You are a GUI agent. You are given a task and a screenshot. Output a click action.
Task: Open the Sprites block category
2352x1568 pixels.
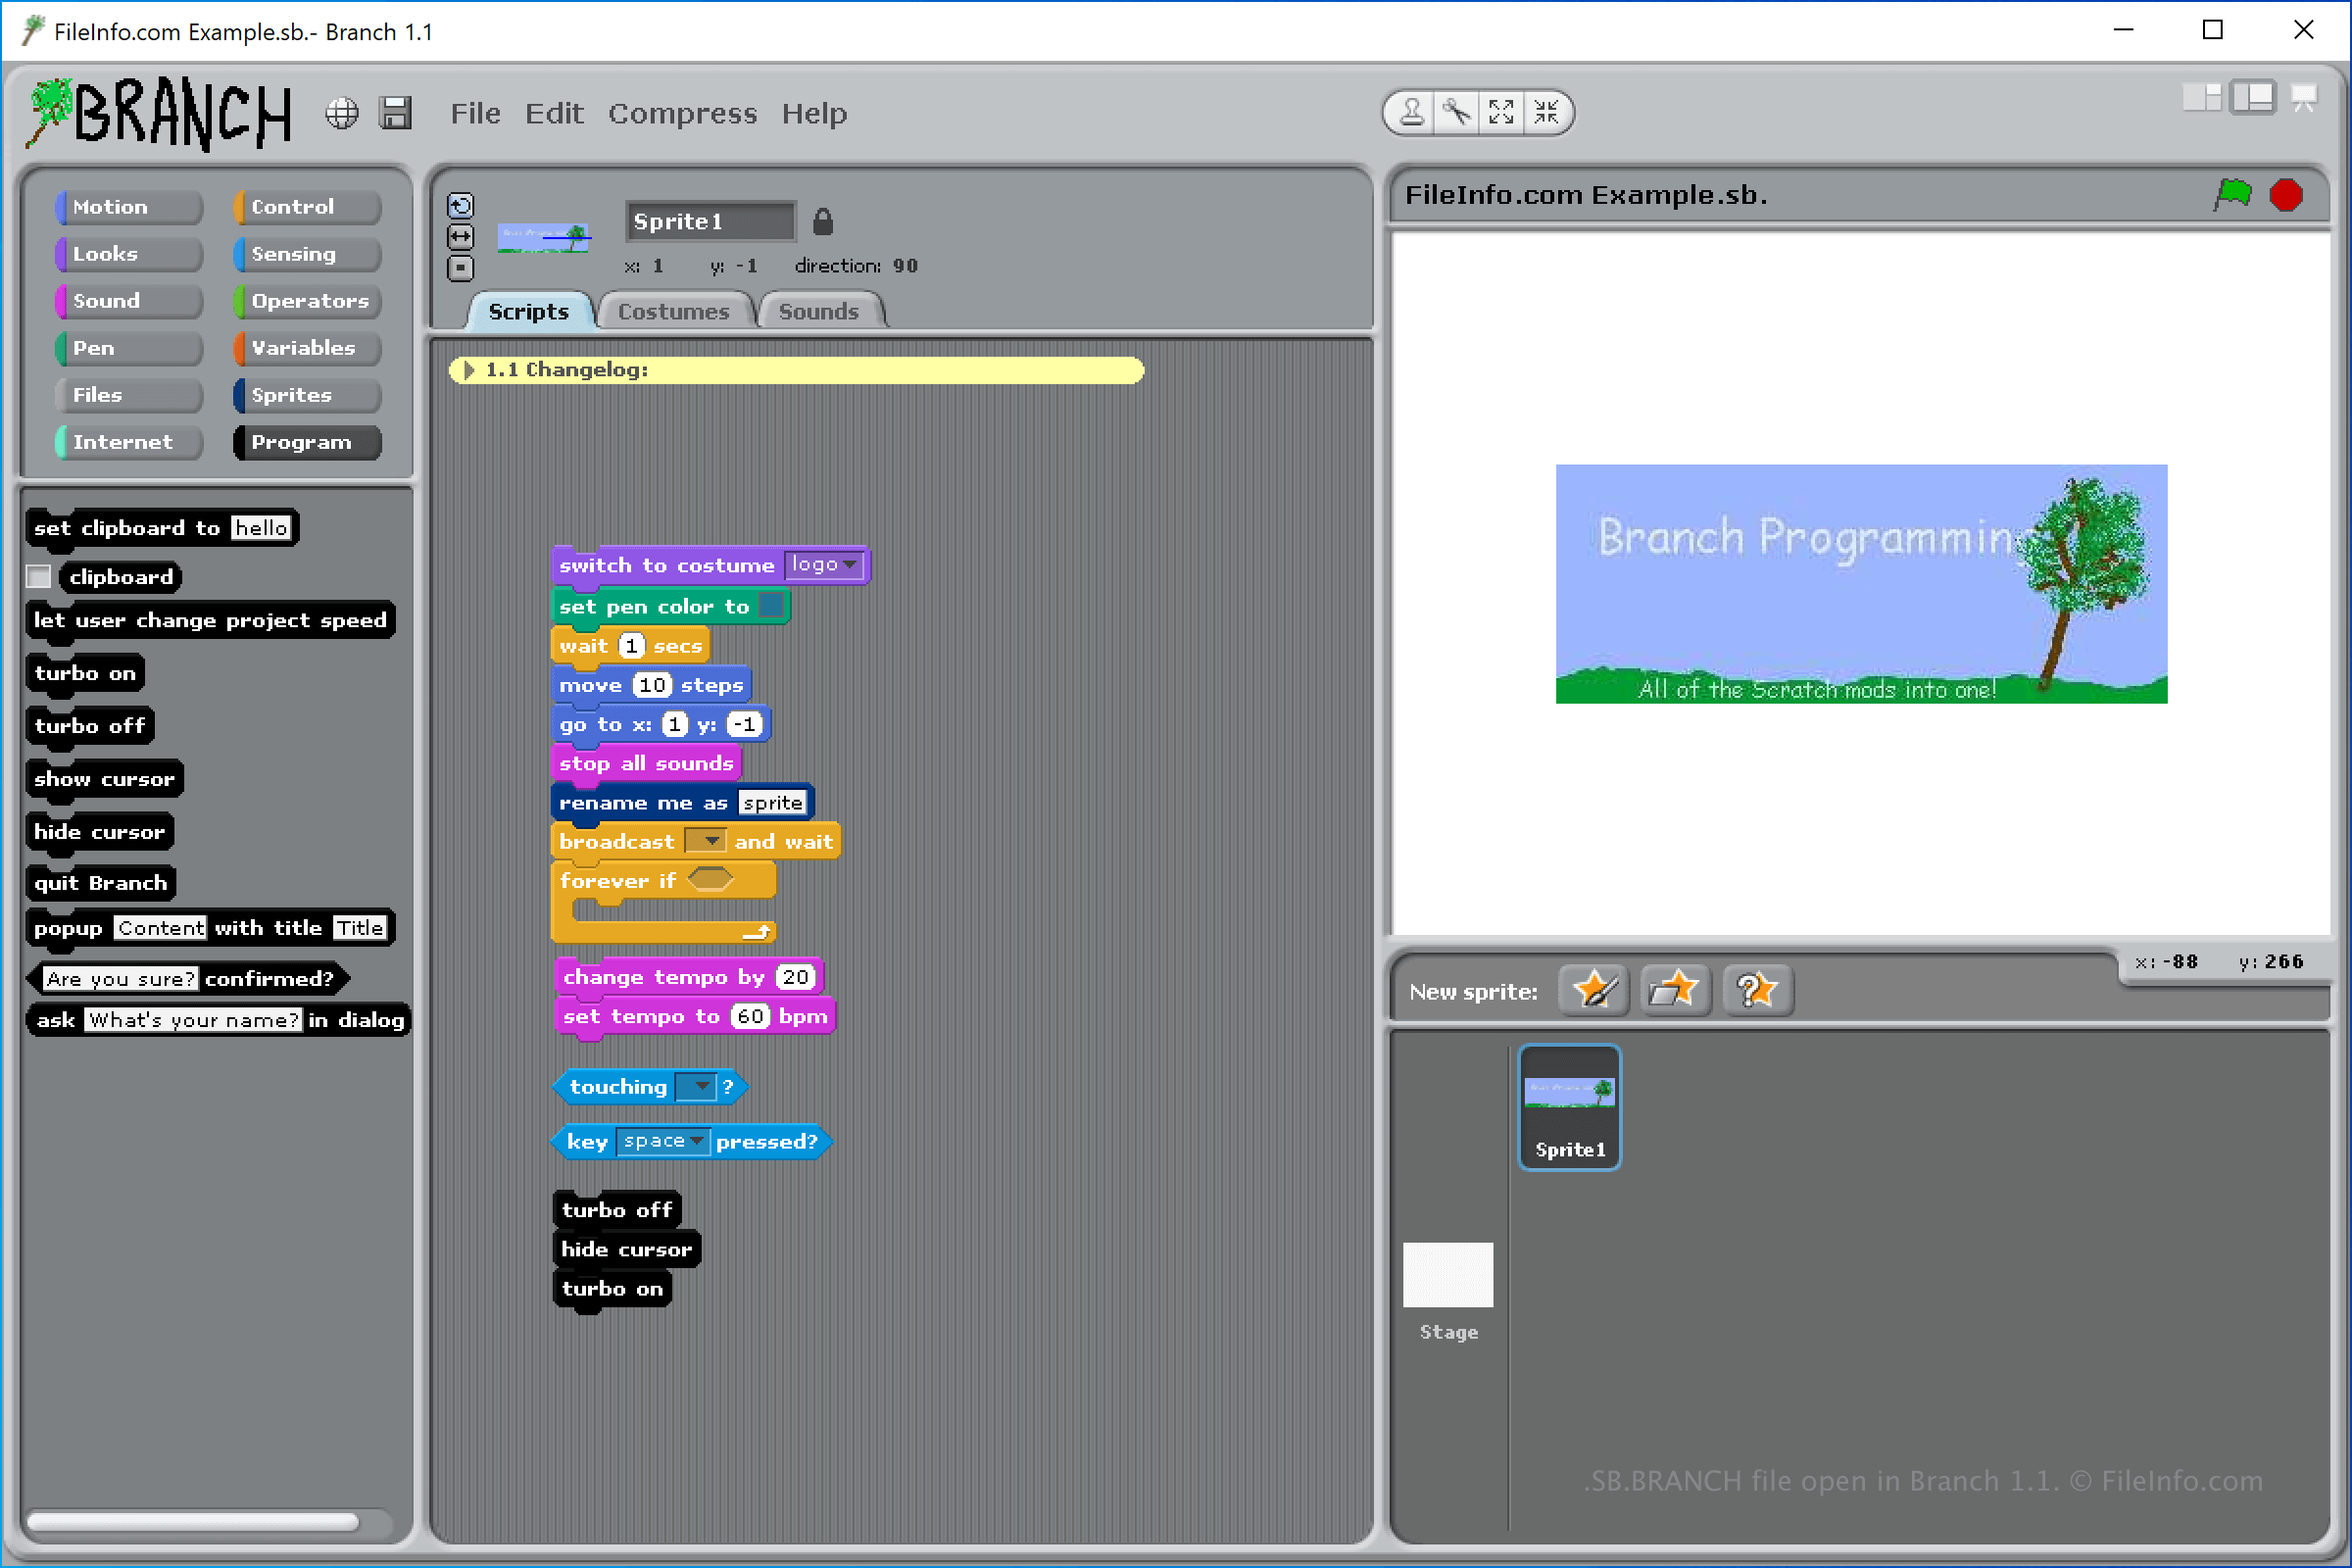click(307, 395)
